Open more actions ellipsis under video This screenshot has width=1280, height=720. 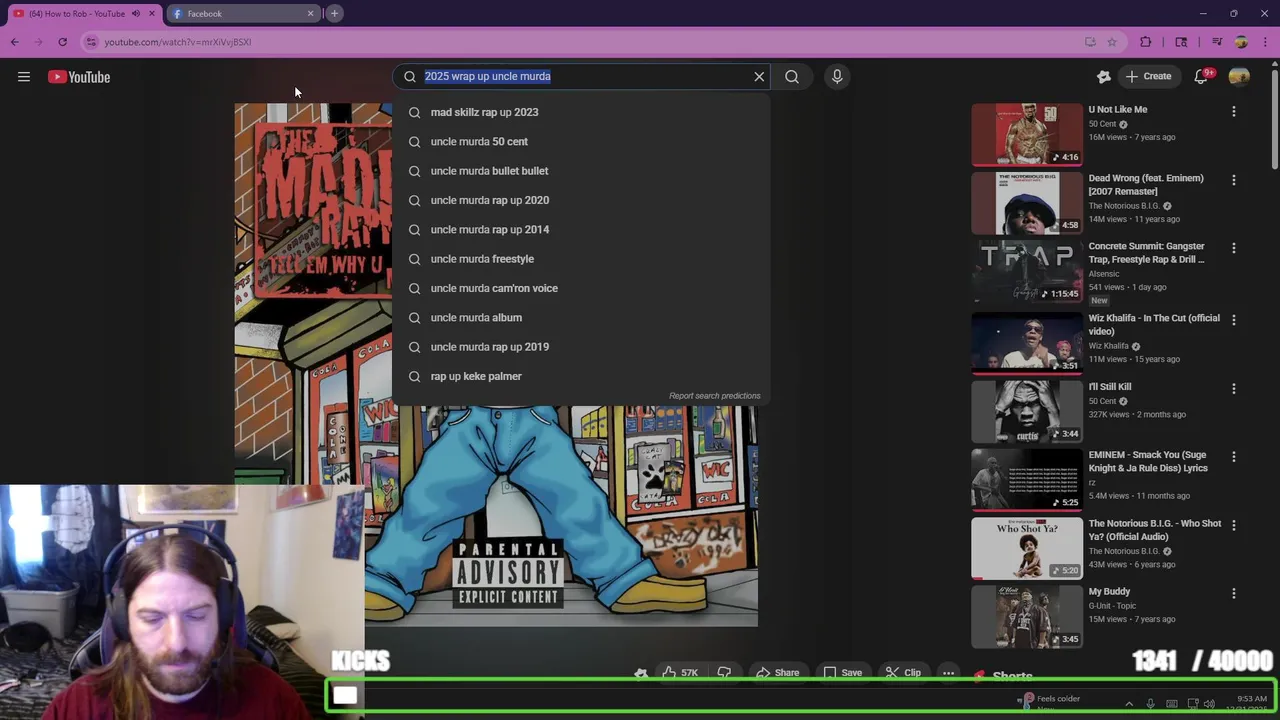(x=949, y=673)
